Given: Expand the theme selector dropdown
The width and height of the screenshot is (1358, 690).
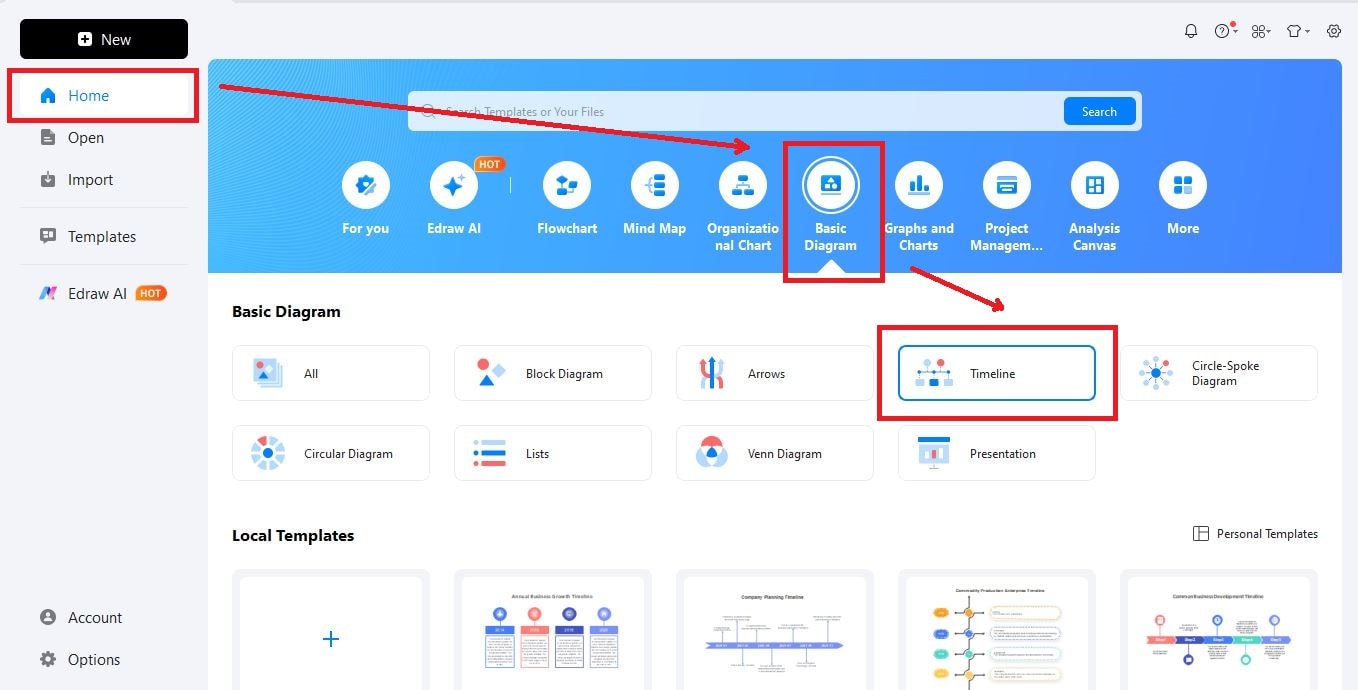Looking at the screenshot, I should pyautogui.click(x=1297, y=31).
